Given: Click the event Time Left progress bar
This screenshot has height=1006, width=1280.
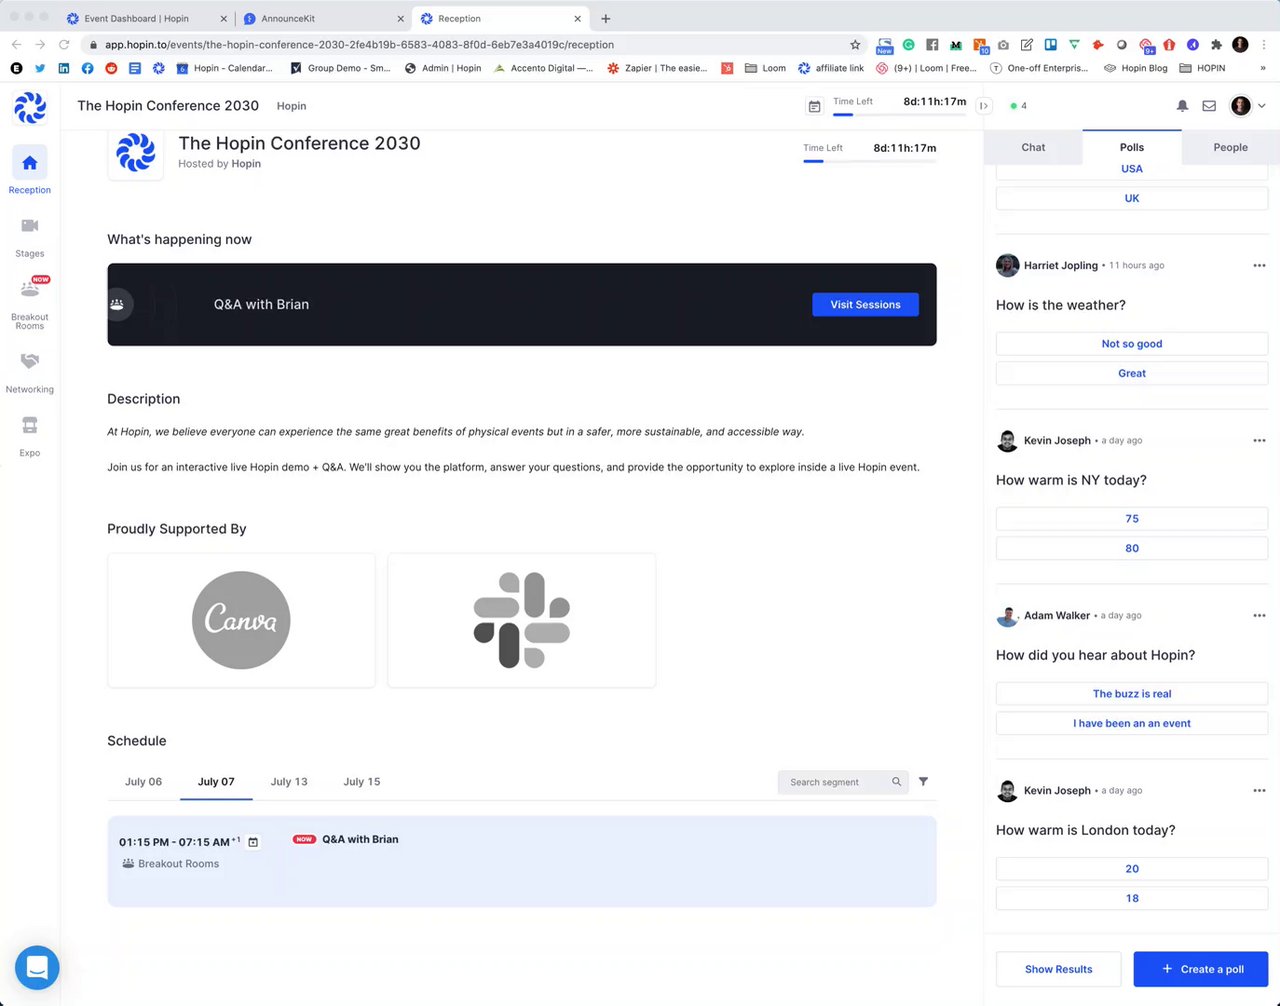Looking at the screenshot, I should (x=870, y=161).
